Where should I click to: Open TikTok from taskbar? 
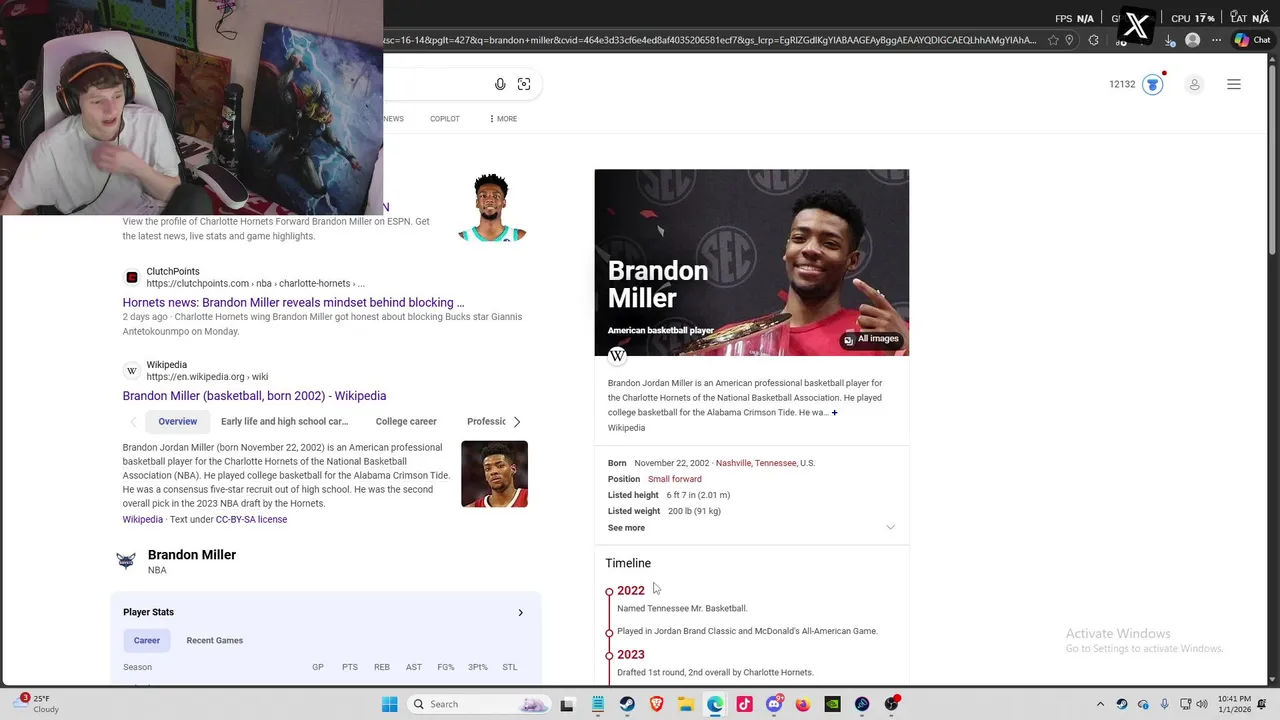[x=744, y=704]
